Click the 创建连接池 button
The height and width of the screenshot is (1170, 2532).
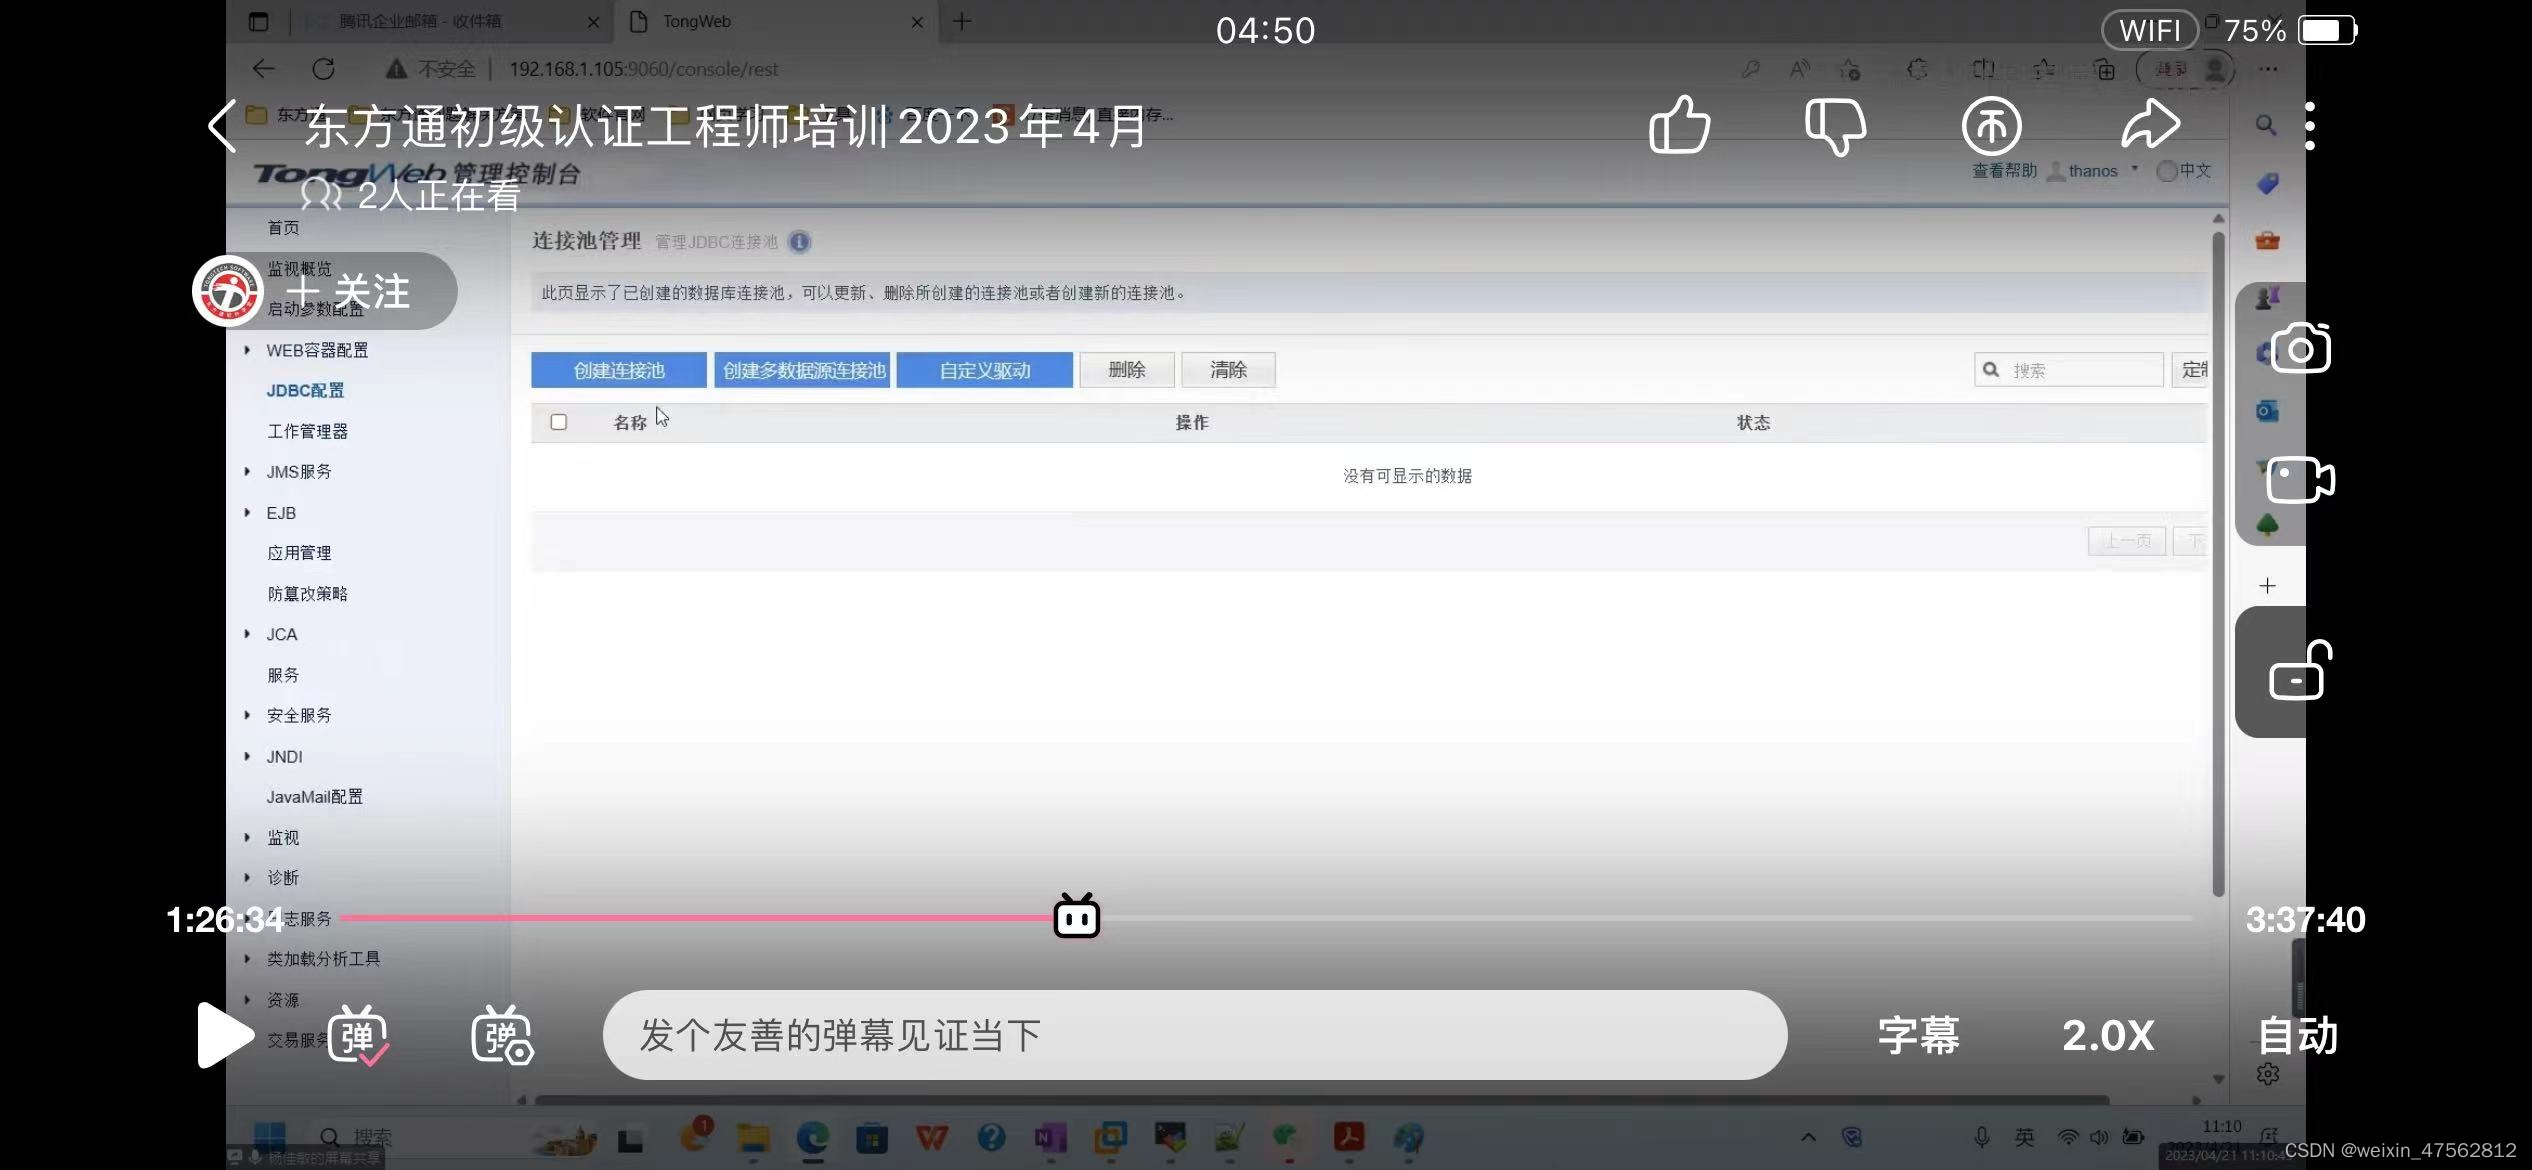click(618, 370)
